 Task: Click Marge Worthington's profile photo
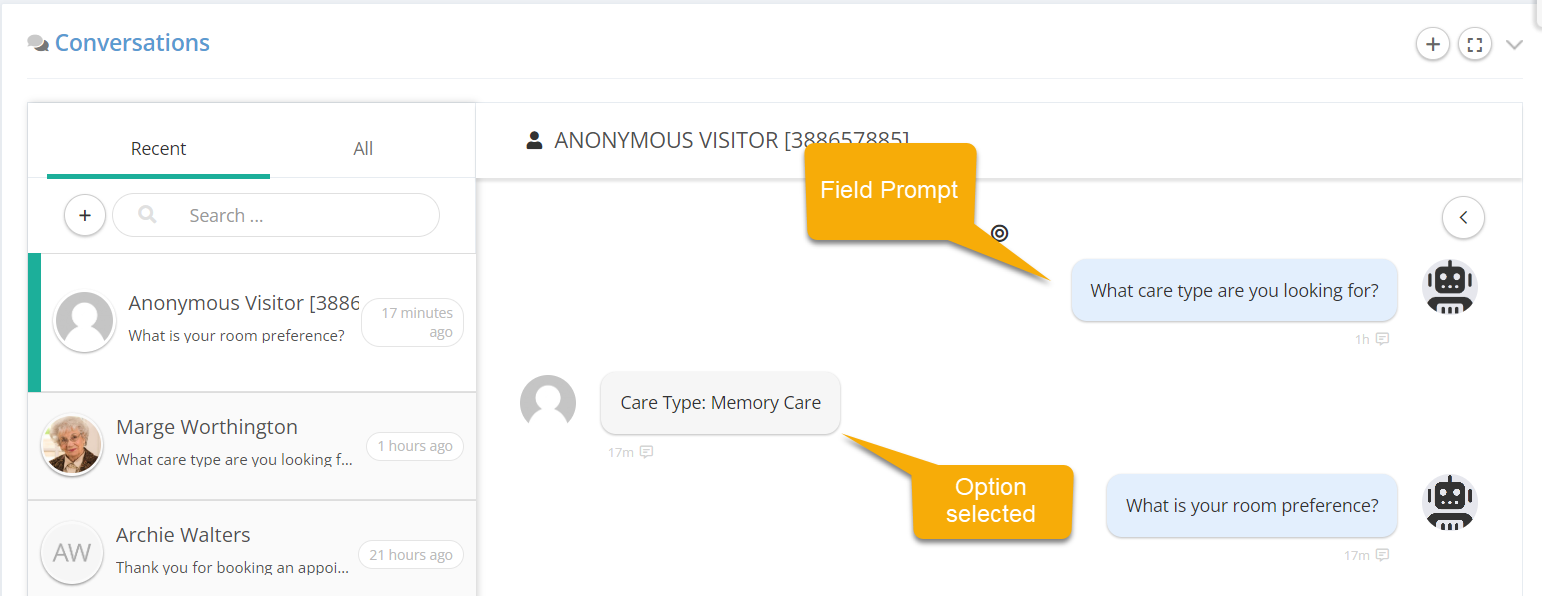click(72, 446)
